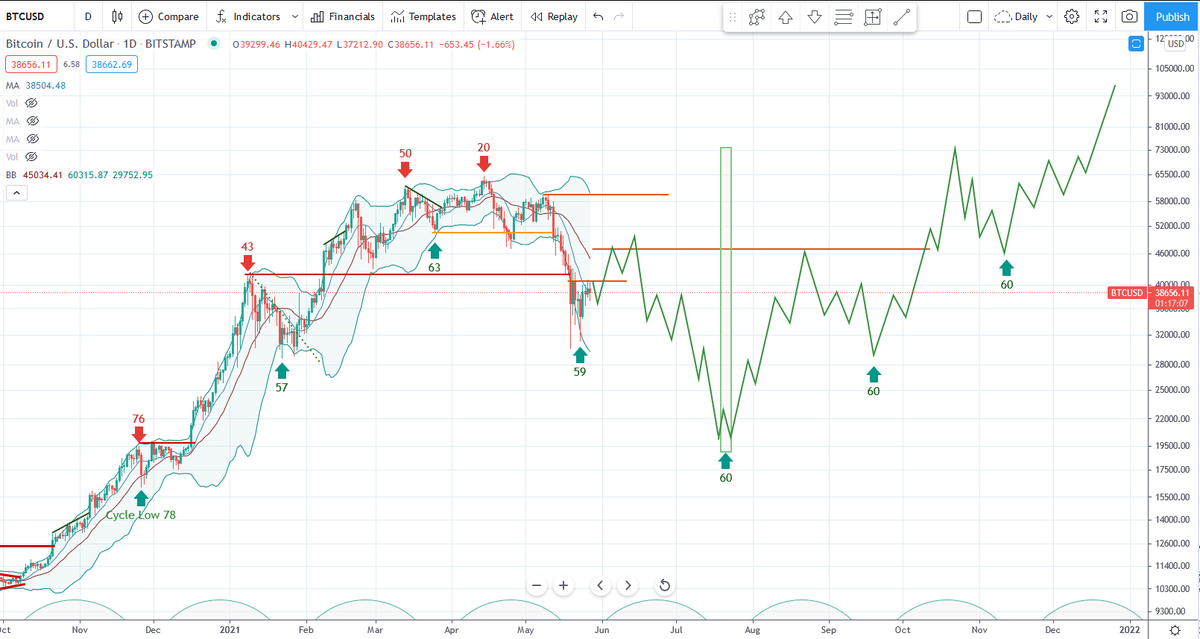
Task: Select the BTCUSD price label on the scale
Action: point(1126,292)
